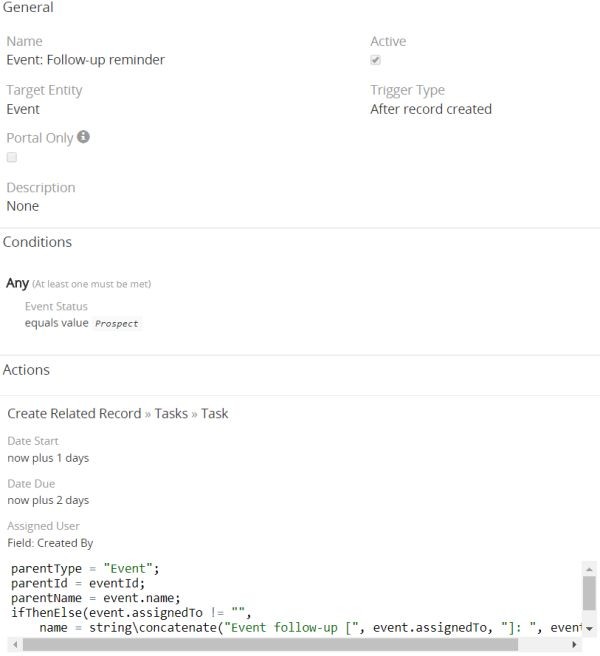Screen dimensions: 600x656
Task: Click the Portal Only info icon
Action: pos(84,137)
